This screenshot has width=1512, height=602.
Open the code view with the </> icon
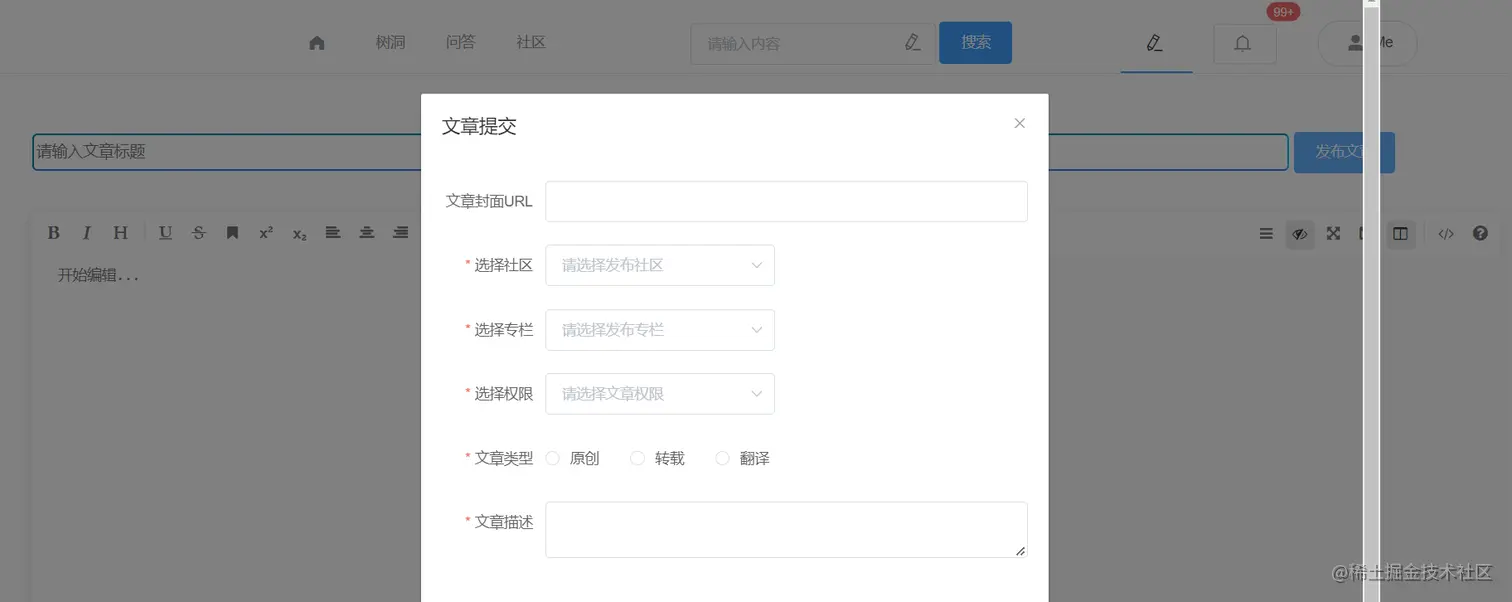coord(1445,233)
